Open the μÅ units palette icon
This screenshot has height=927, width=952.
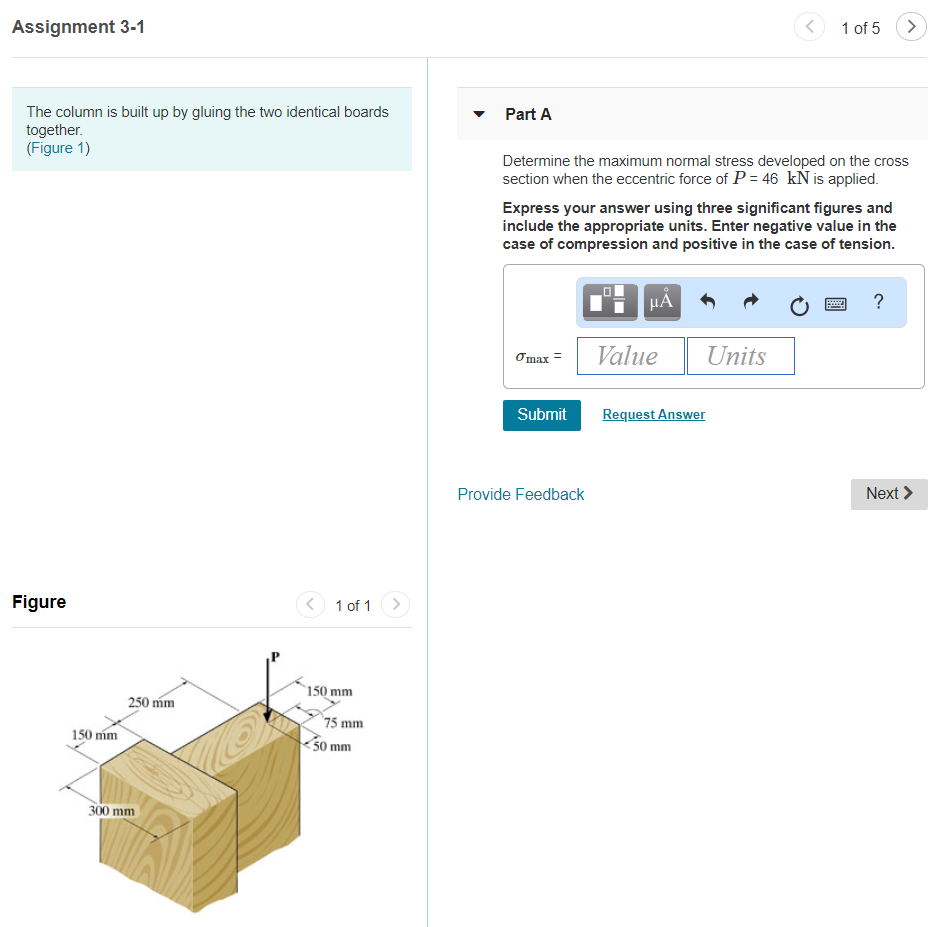click(x=661, y=302)
